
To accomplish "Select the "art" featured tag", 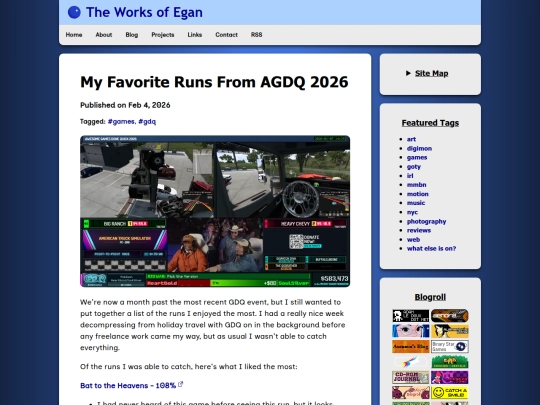I will pyautogui.click(x=411, y=139).
